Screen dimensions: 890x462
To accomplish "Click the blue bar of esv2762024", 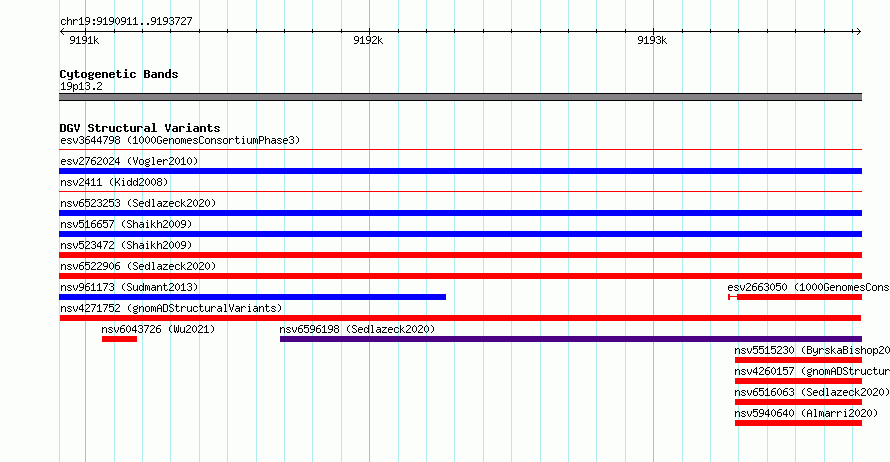I will pyautogui.click(x=460, y=171).
